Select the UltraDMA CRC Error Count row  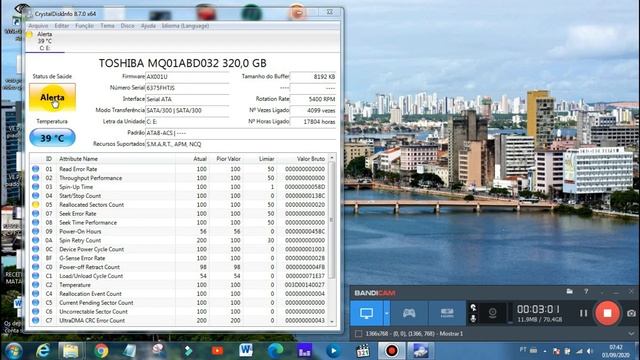[179, 321]
